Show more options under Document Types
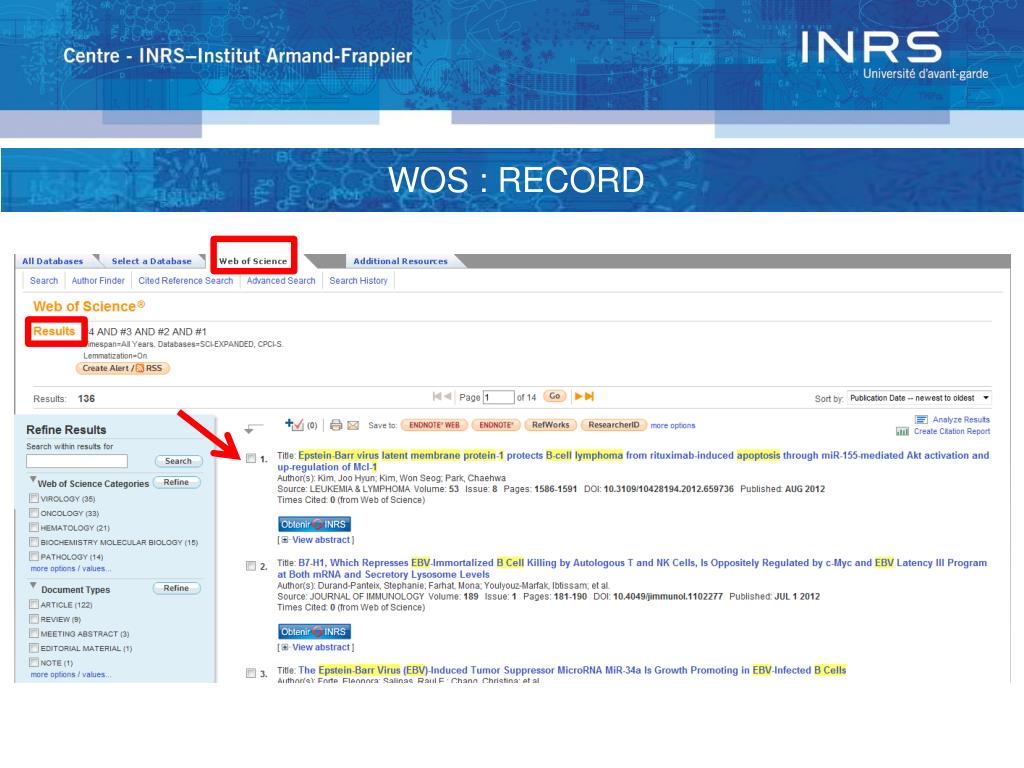1024x768 pixels. pos(71,675)
